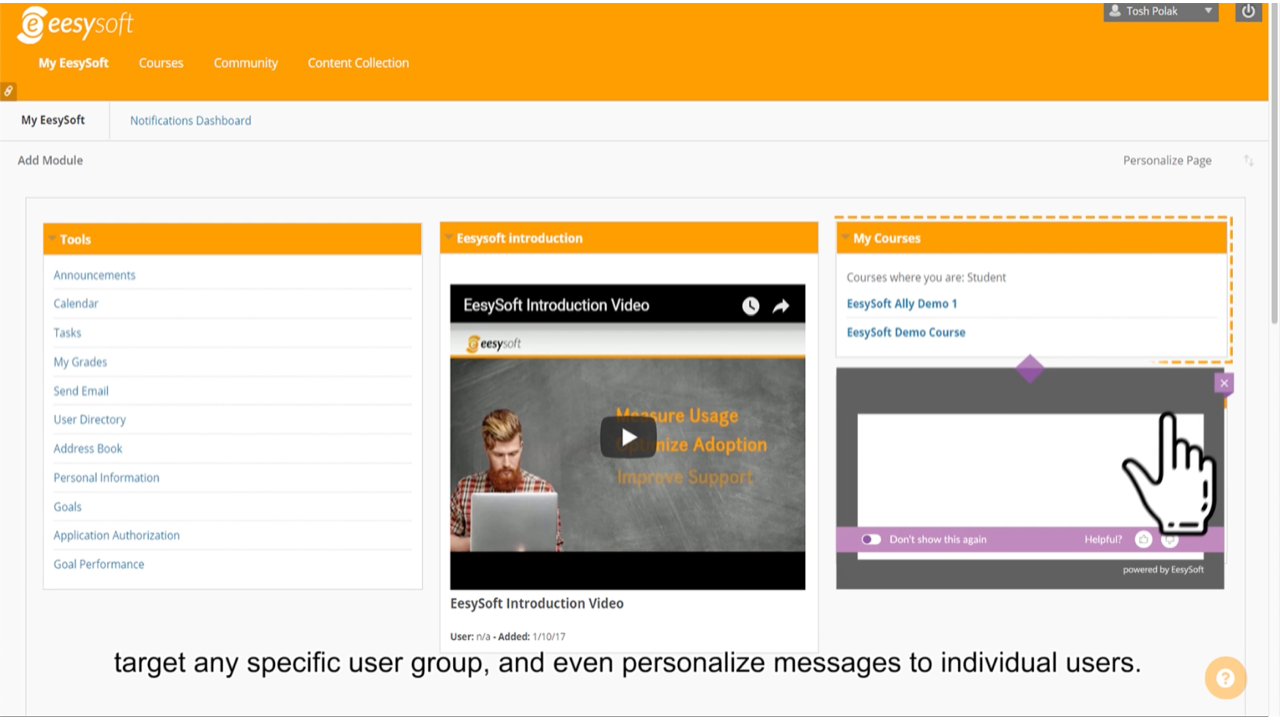Collapse the My Courses module
The image size is (1280, 720).
point(846,238)
